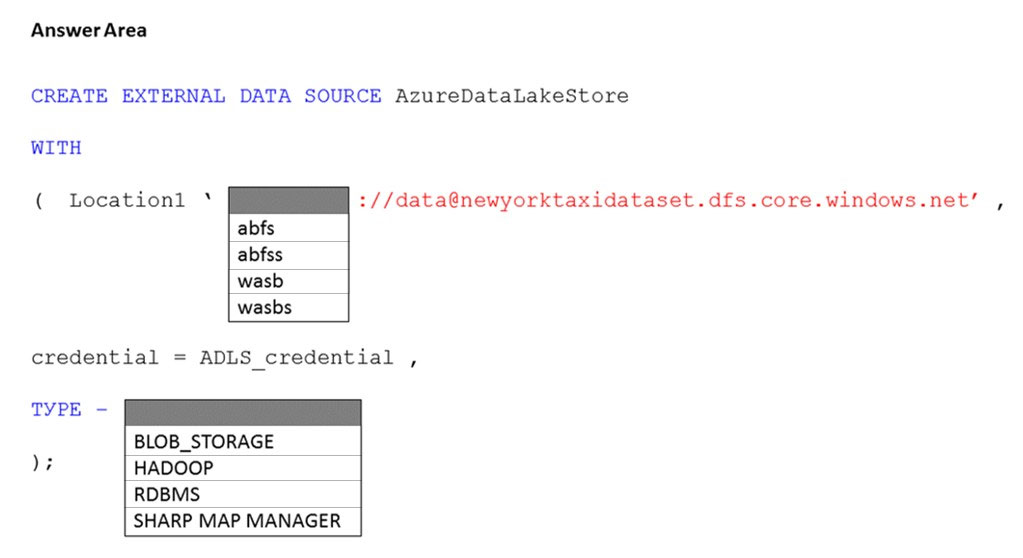This screenshot has height=558, width=1023.
Task: Click the red dfs.core.windows.net URL string
Action: coord(668,200)
